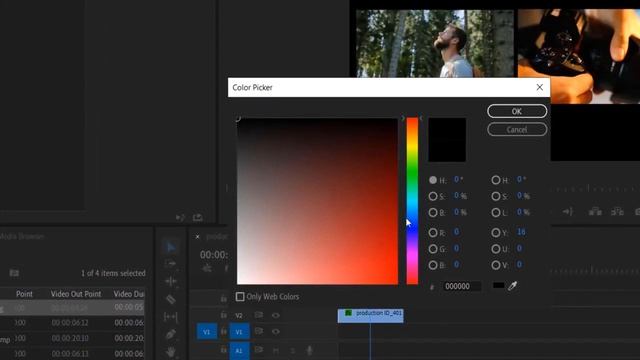Select the Hand tool
Screen dimensions: 640x360
[171, 351]
